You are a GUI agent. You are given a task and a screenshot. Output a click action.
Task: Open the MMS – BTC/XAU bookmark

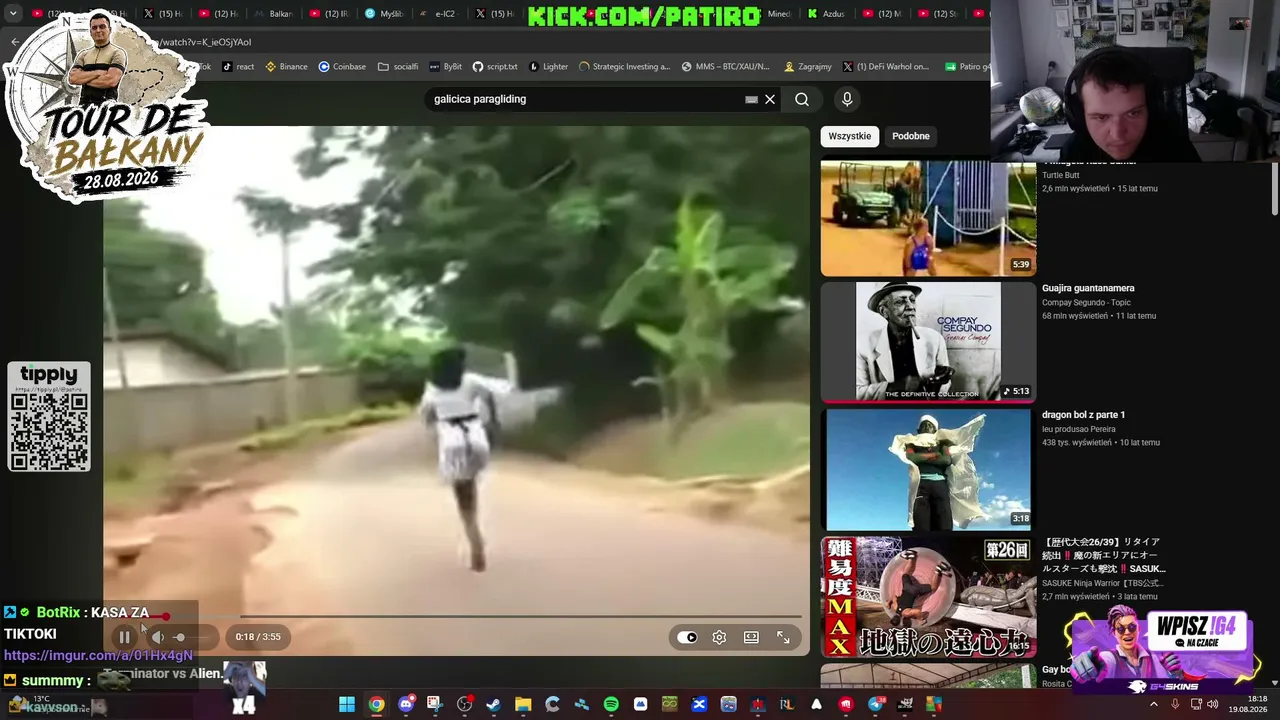(726, 67)
